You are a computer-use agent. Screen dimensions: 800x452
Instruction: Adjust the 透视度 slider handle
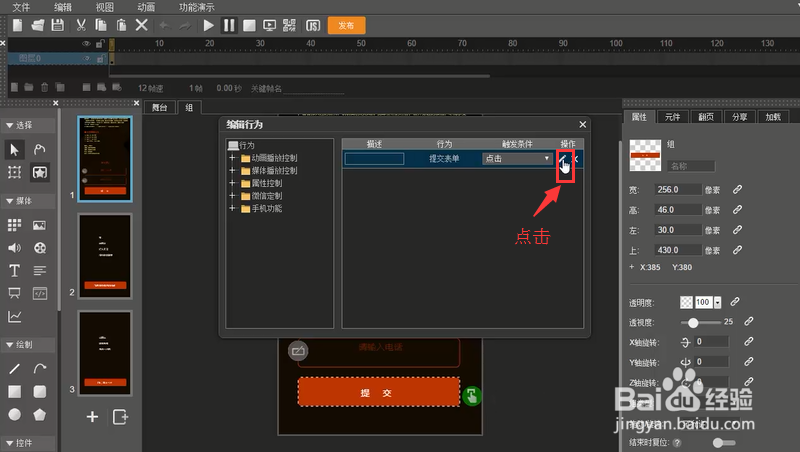(693, 322)
